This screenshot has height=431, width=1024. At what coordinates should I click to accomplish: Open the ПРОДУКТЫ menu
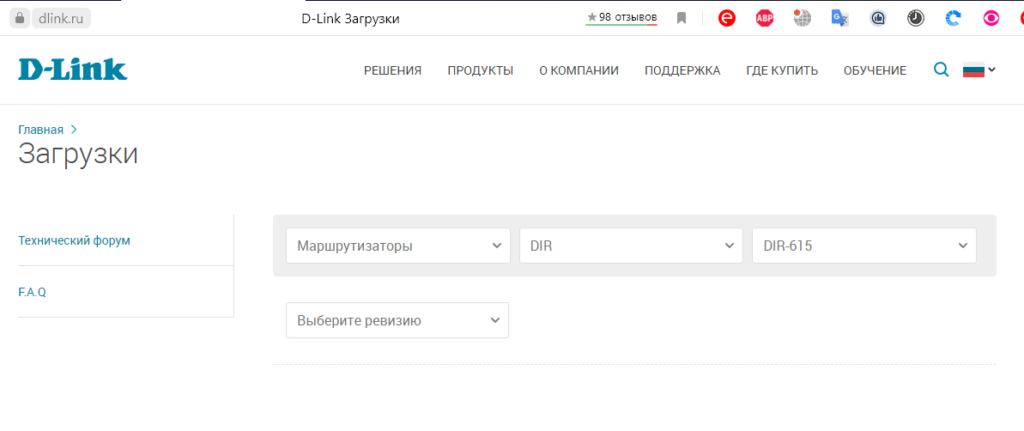(480, 71)
